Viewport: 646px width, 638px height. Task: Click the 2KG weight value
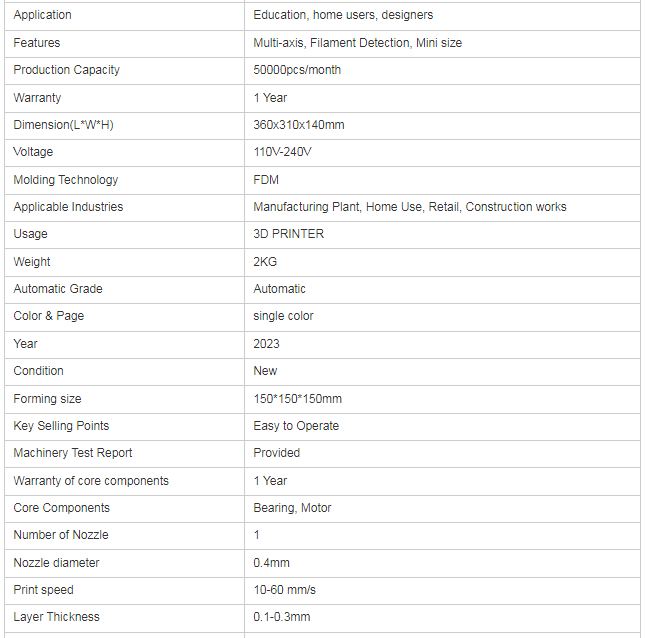coord(265,261)
